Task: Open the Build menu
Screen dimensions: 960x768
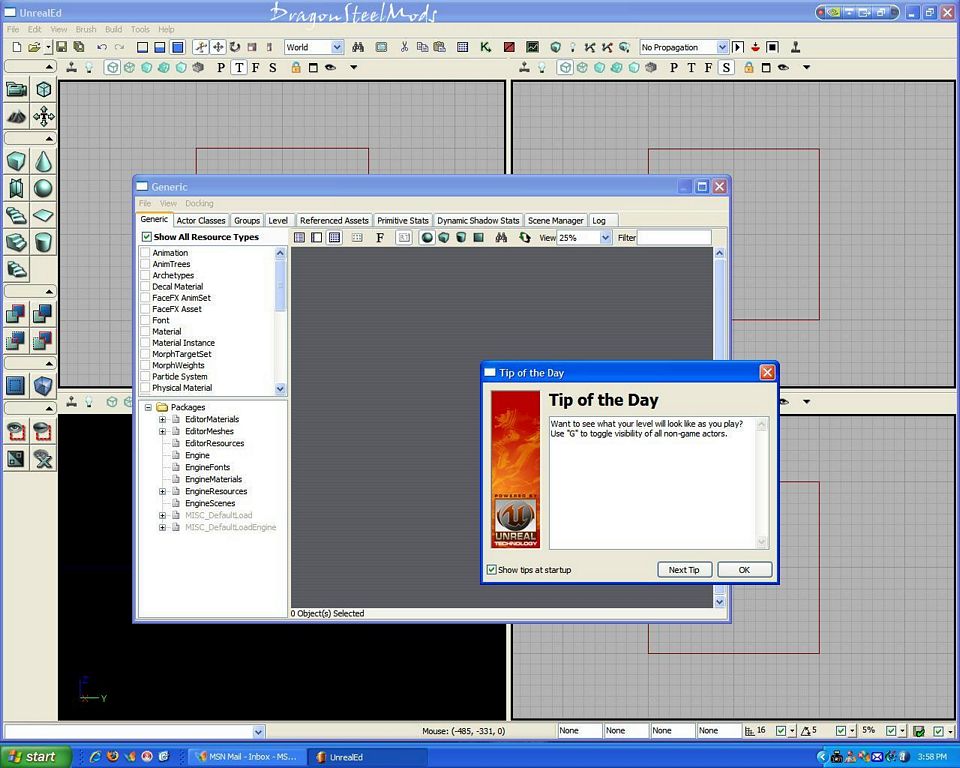Action: pos(114,30)
